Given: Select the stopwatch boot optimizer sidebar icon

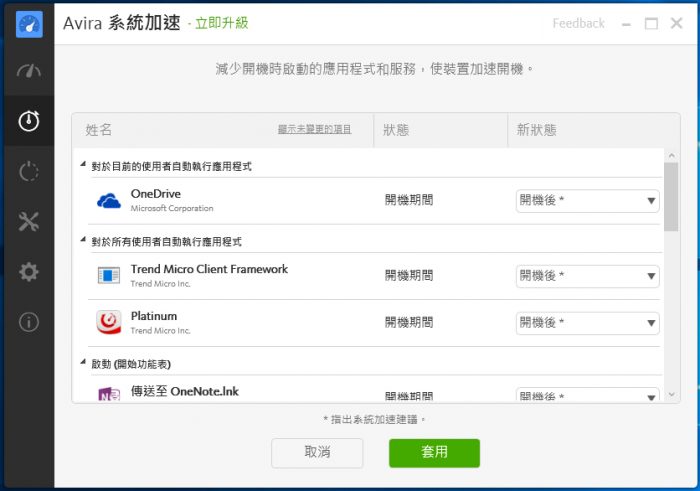Looking at the screenshot, I should click(29, 121).
